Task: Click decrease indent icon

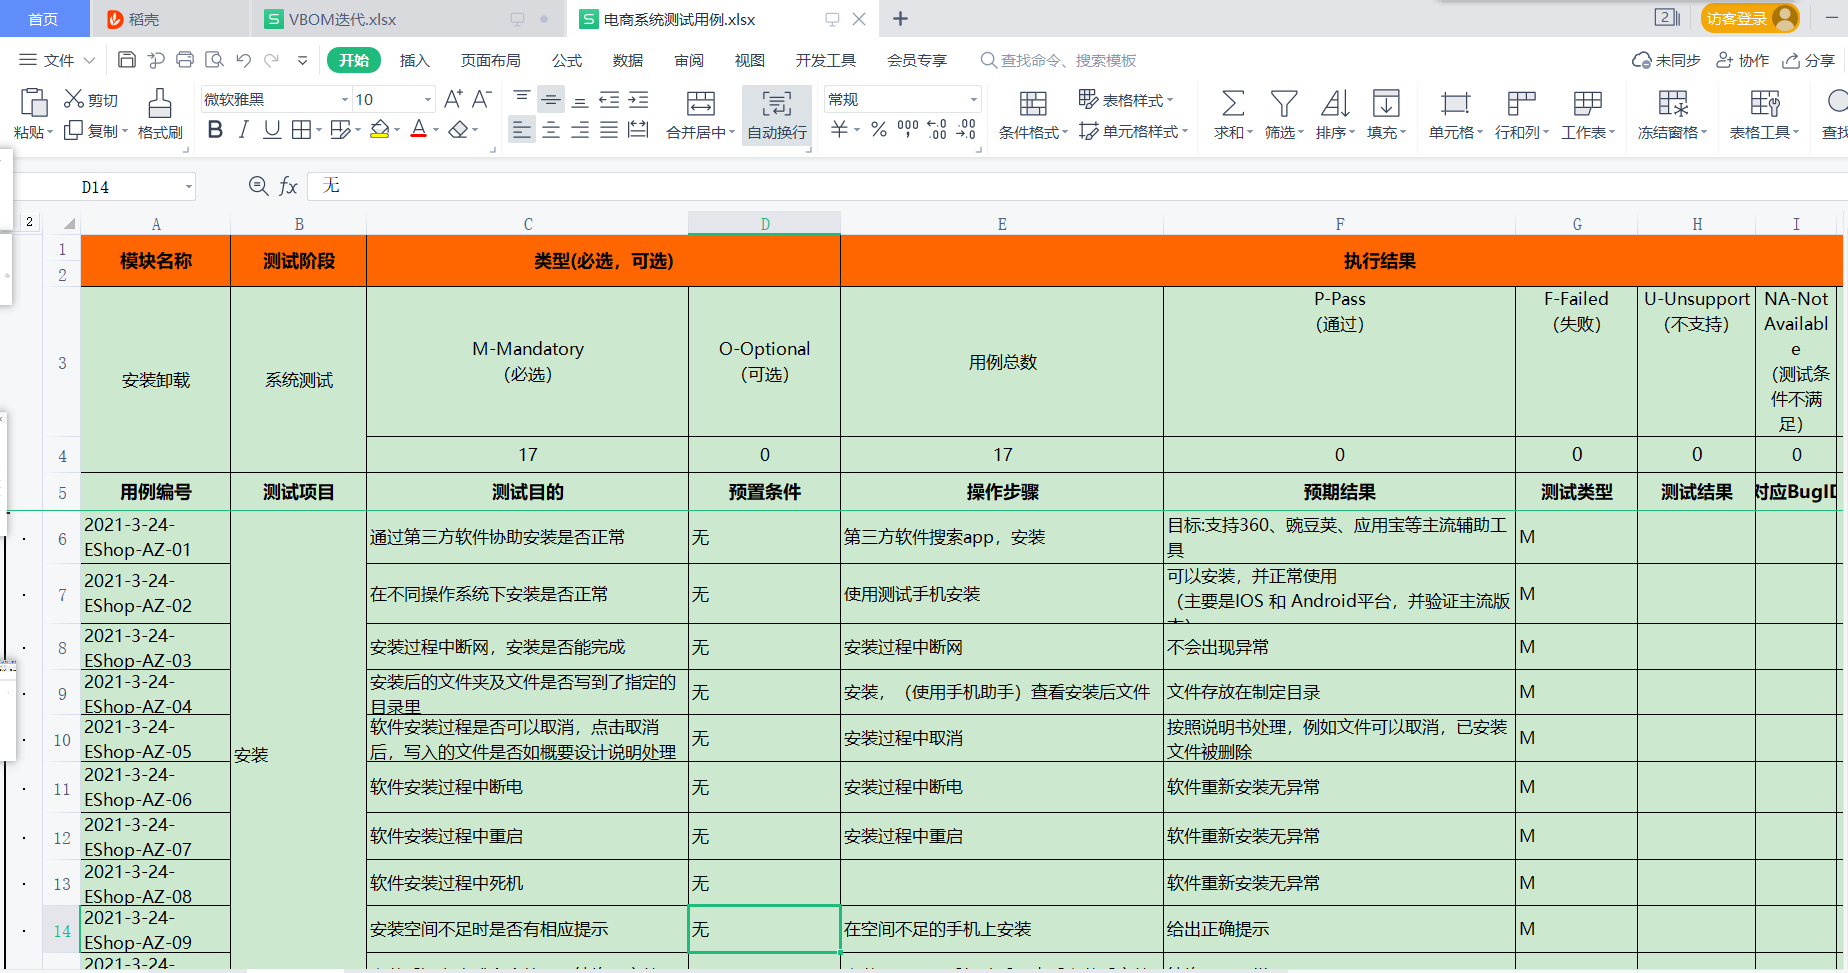Action: (609, 98)
